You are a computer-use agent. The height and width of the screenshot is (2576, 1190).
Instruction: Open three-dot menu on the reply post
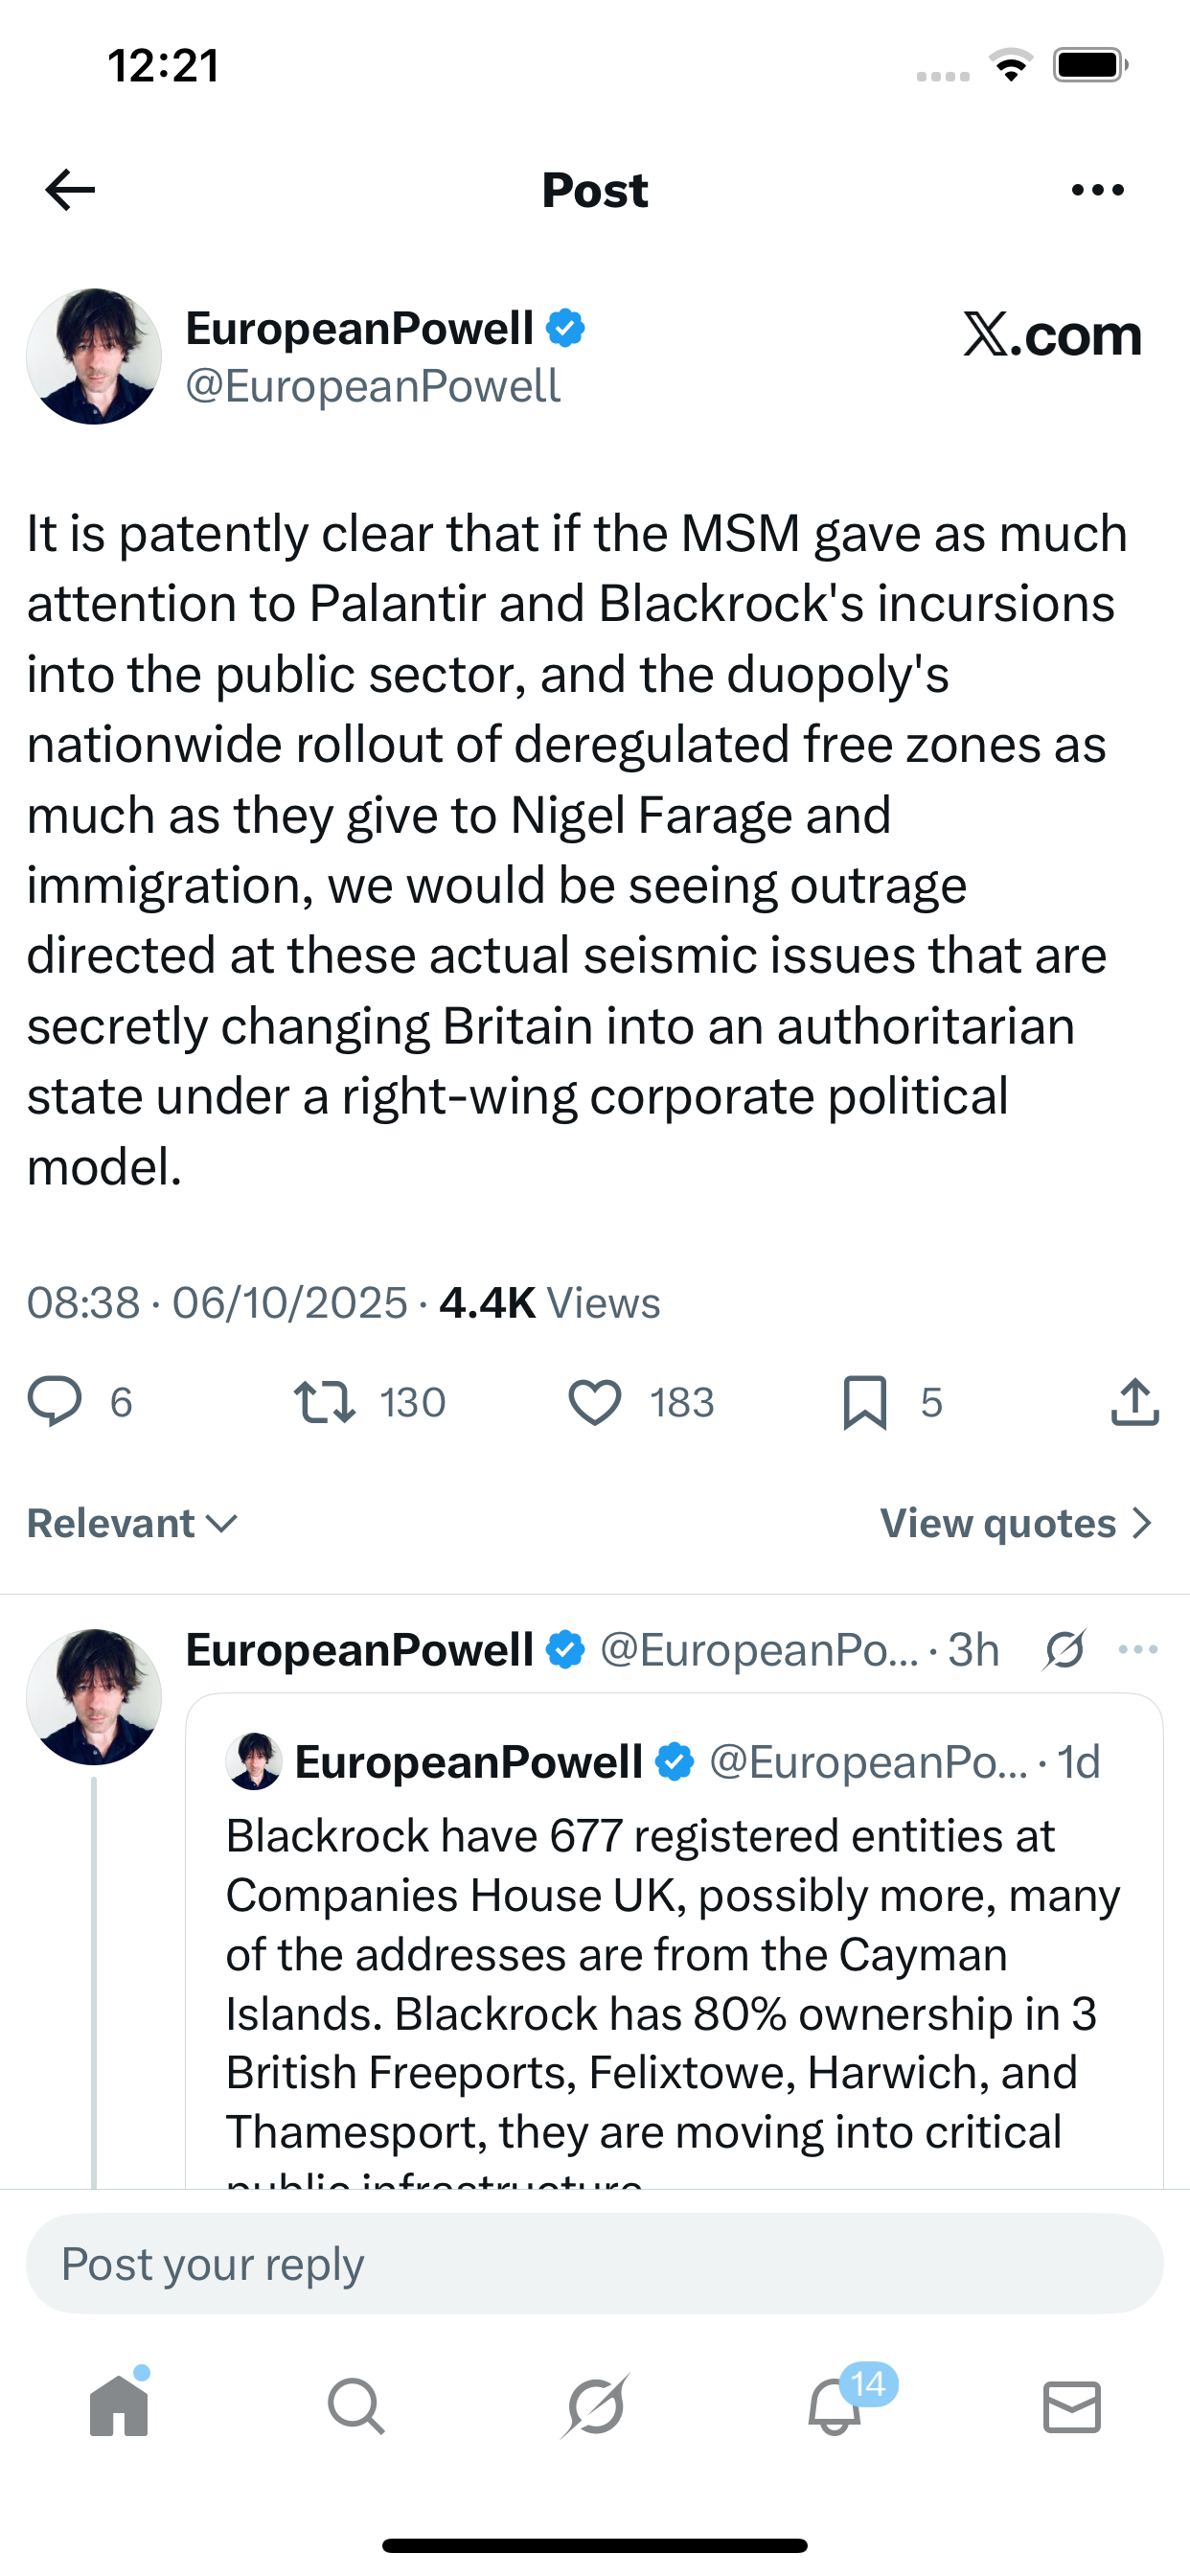click(1138, 1650)
